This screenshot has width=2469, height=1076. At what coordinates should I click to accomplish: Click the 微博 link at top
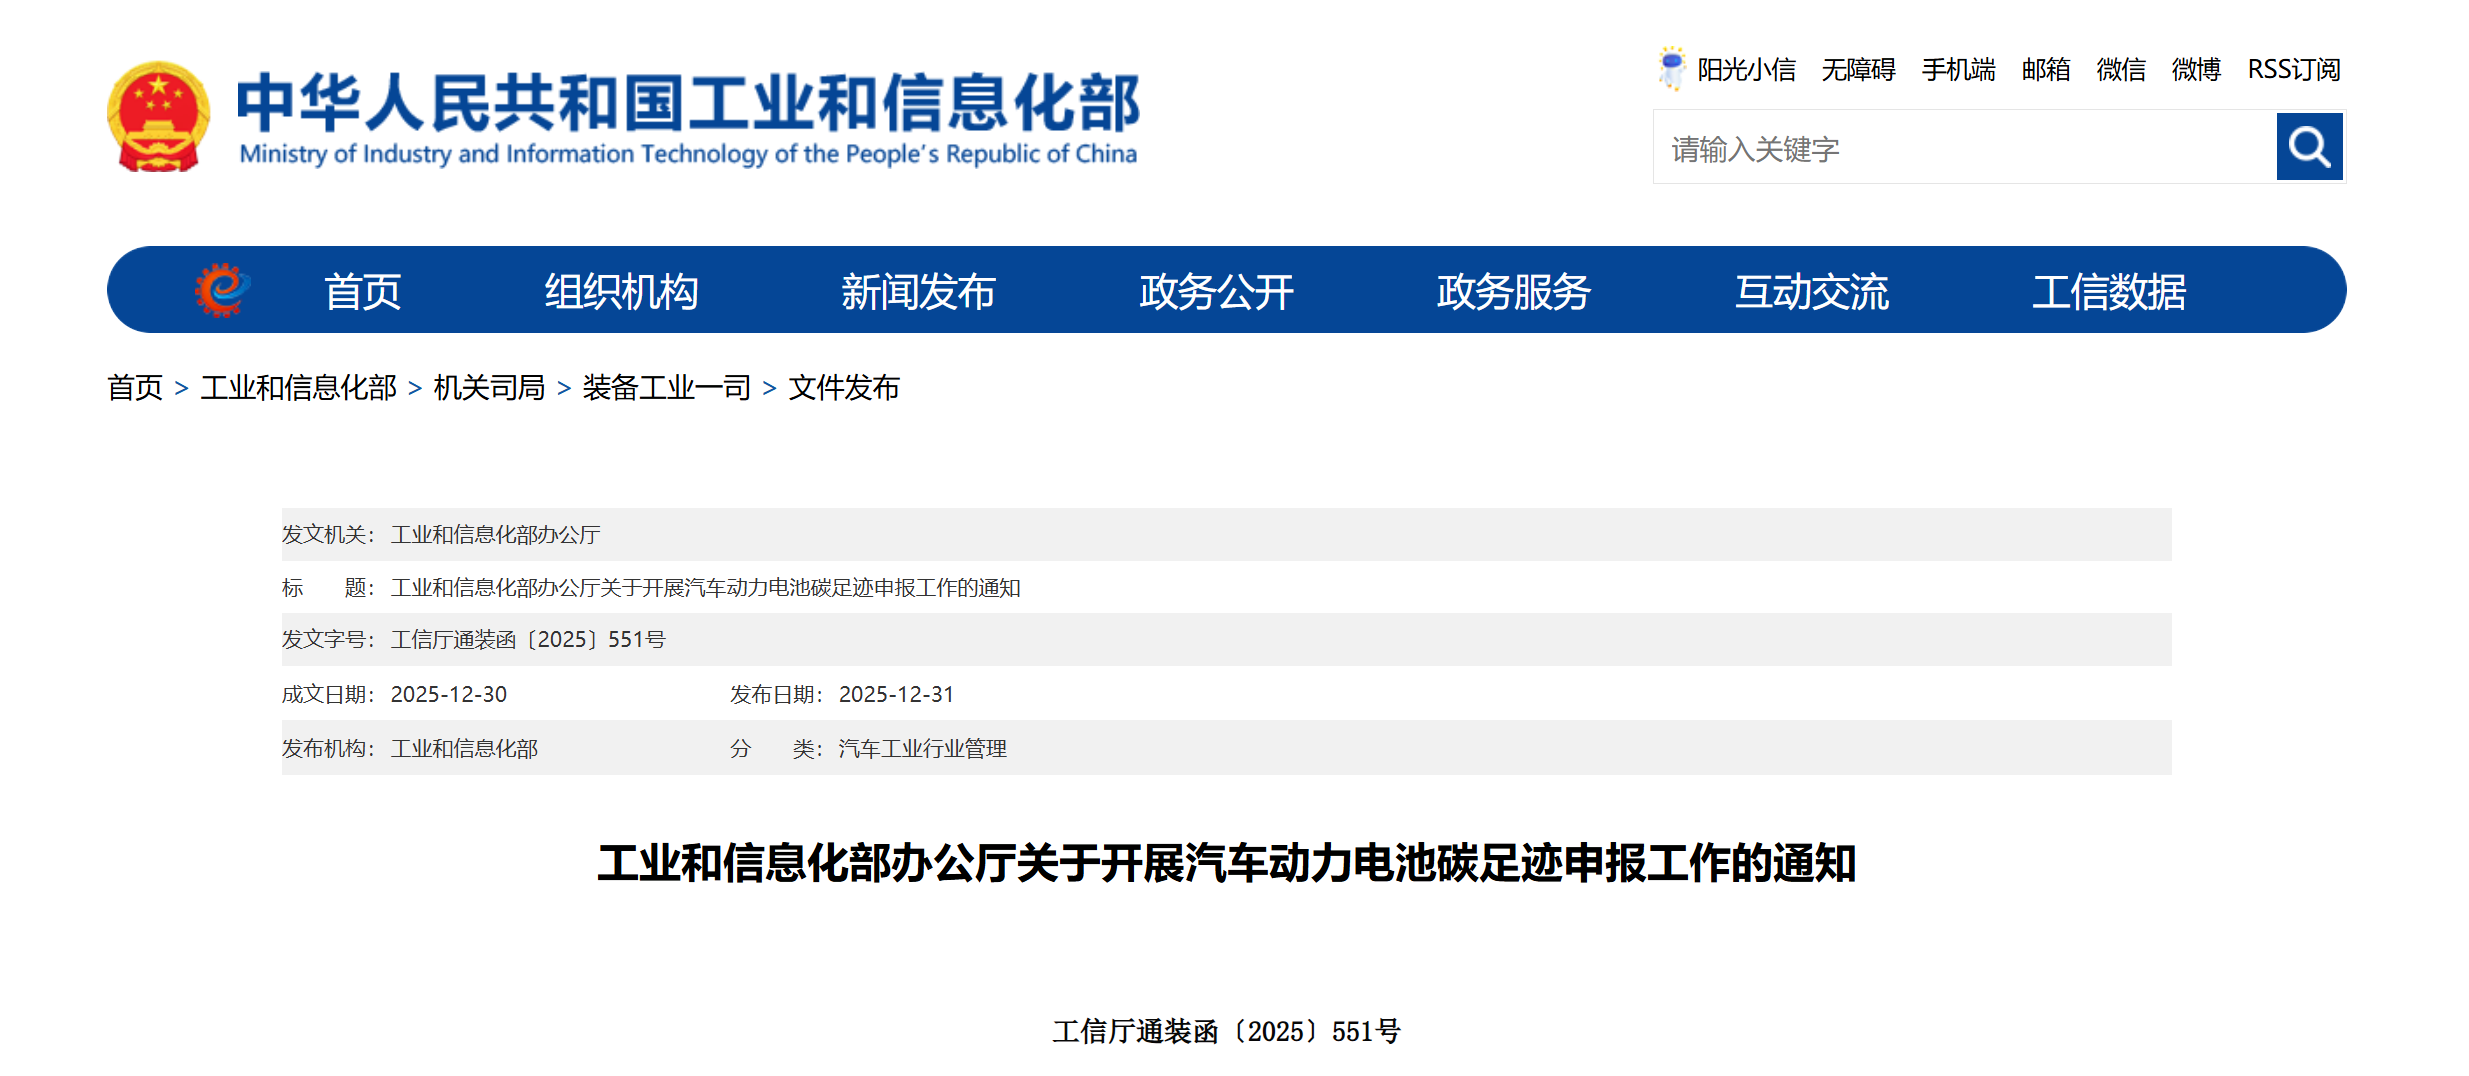point(2196,69)
